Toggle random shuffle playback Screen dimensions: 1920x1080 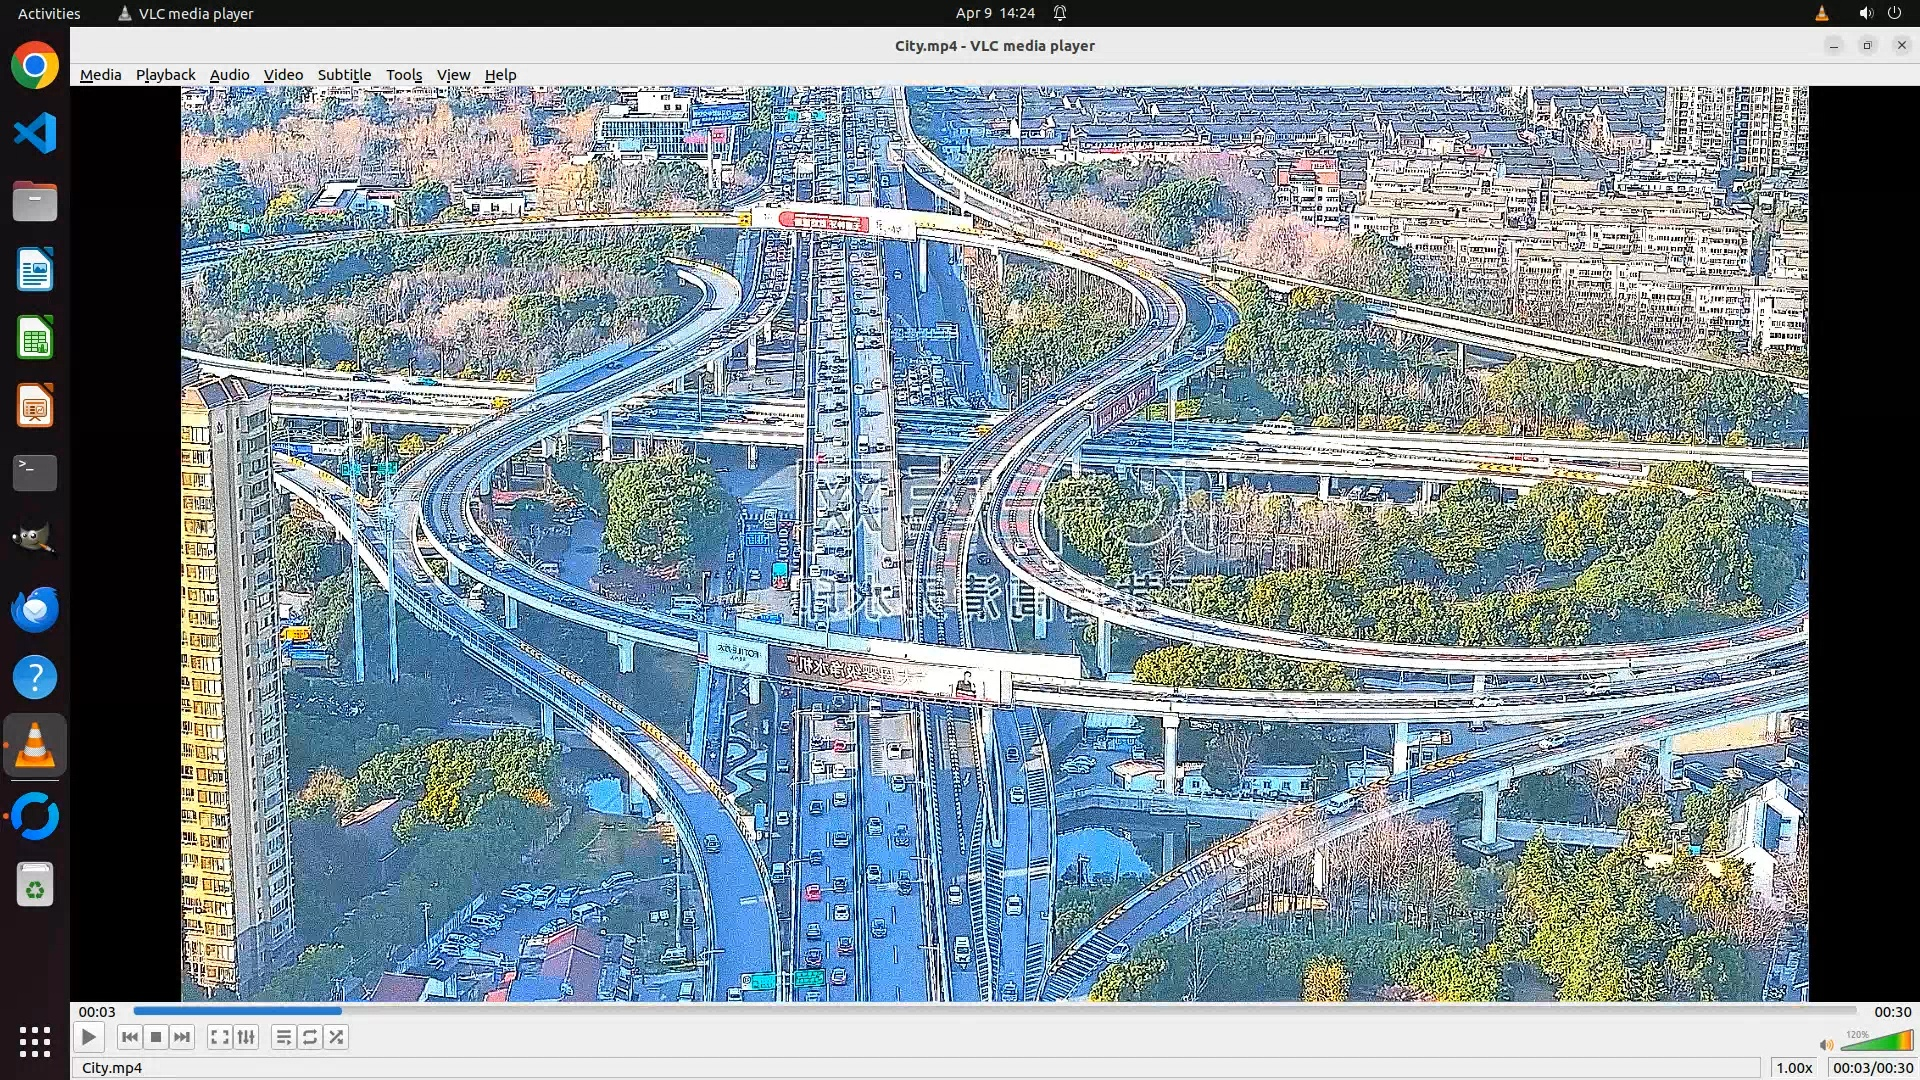click(337, 1037)
